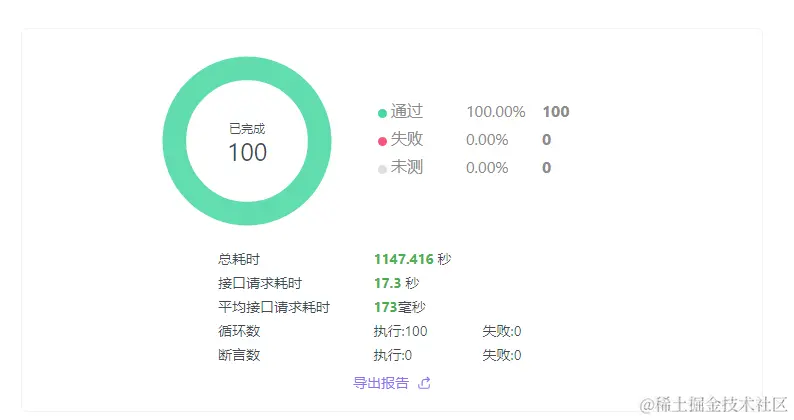Image resolution: width=794 pixels, height=420 pixels.
Task: Click 执行:100 in the 循环数 row
Action: [x=401, y=331]
